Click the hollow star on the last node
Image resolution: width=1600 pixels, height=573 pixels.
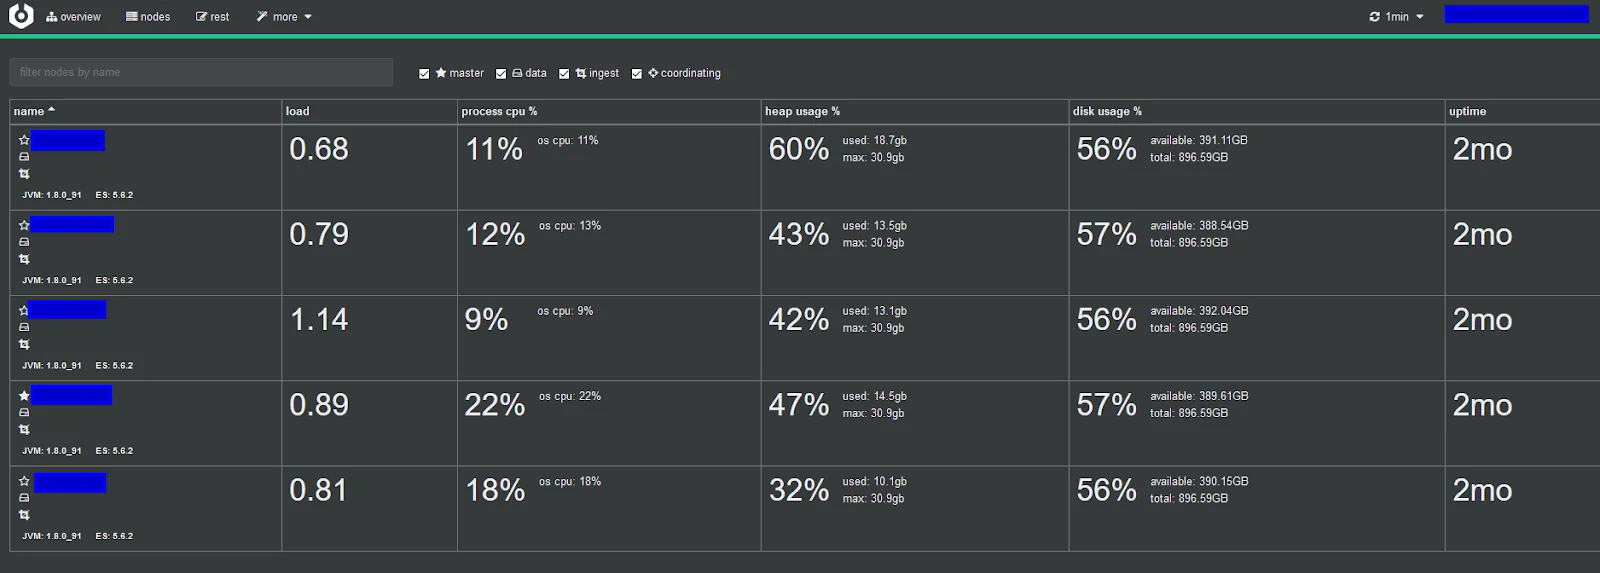[24, 481]
